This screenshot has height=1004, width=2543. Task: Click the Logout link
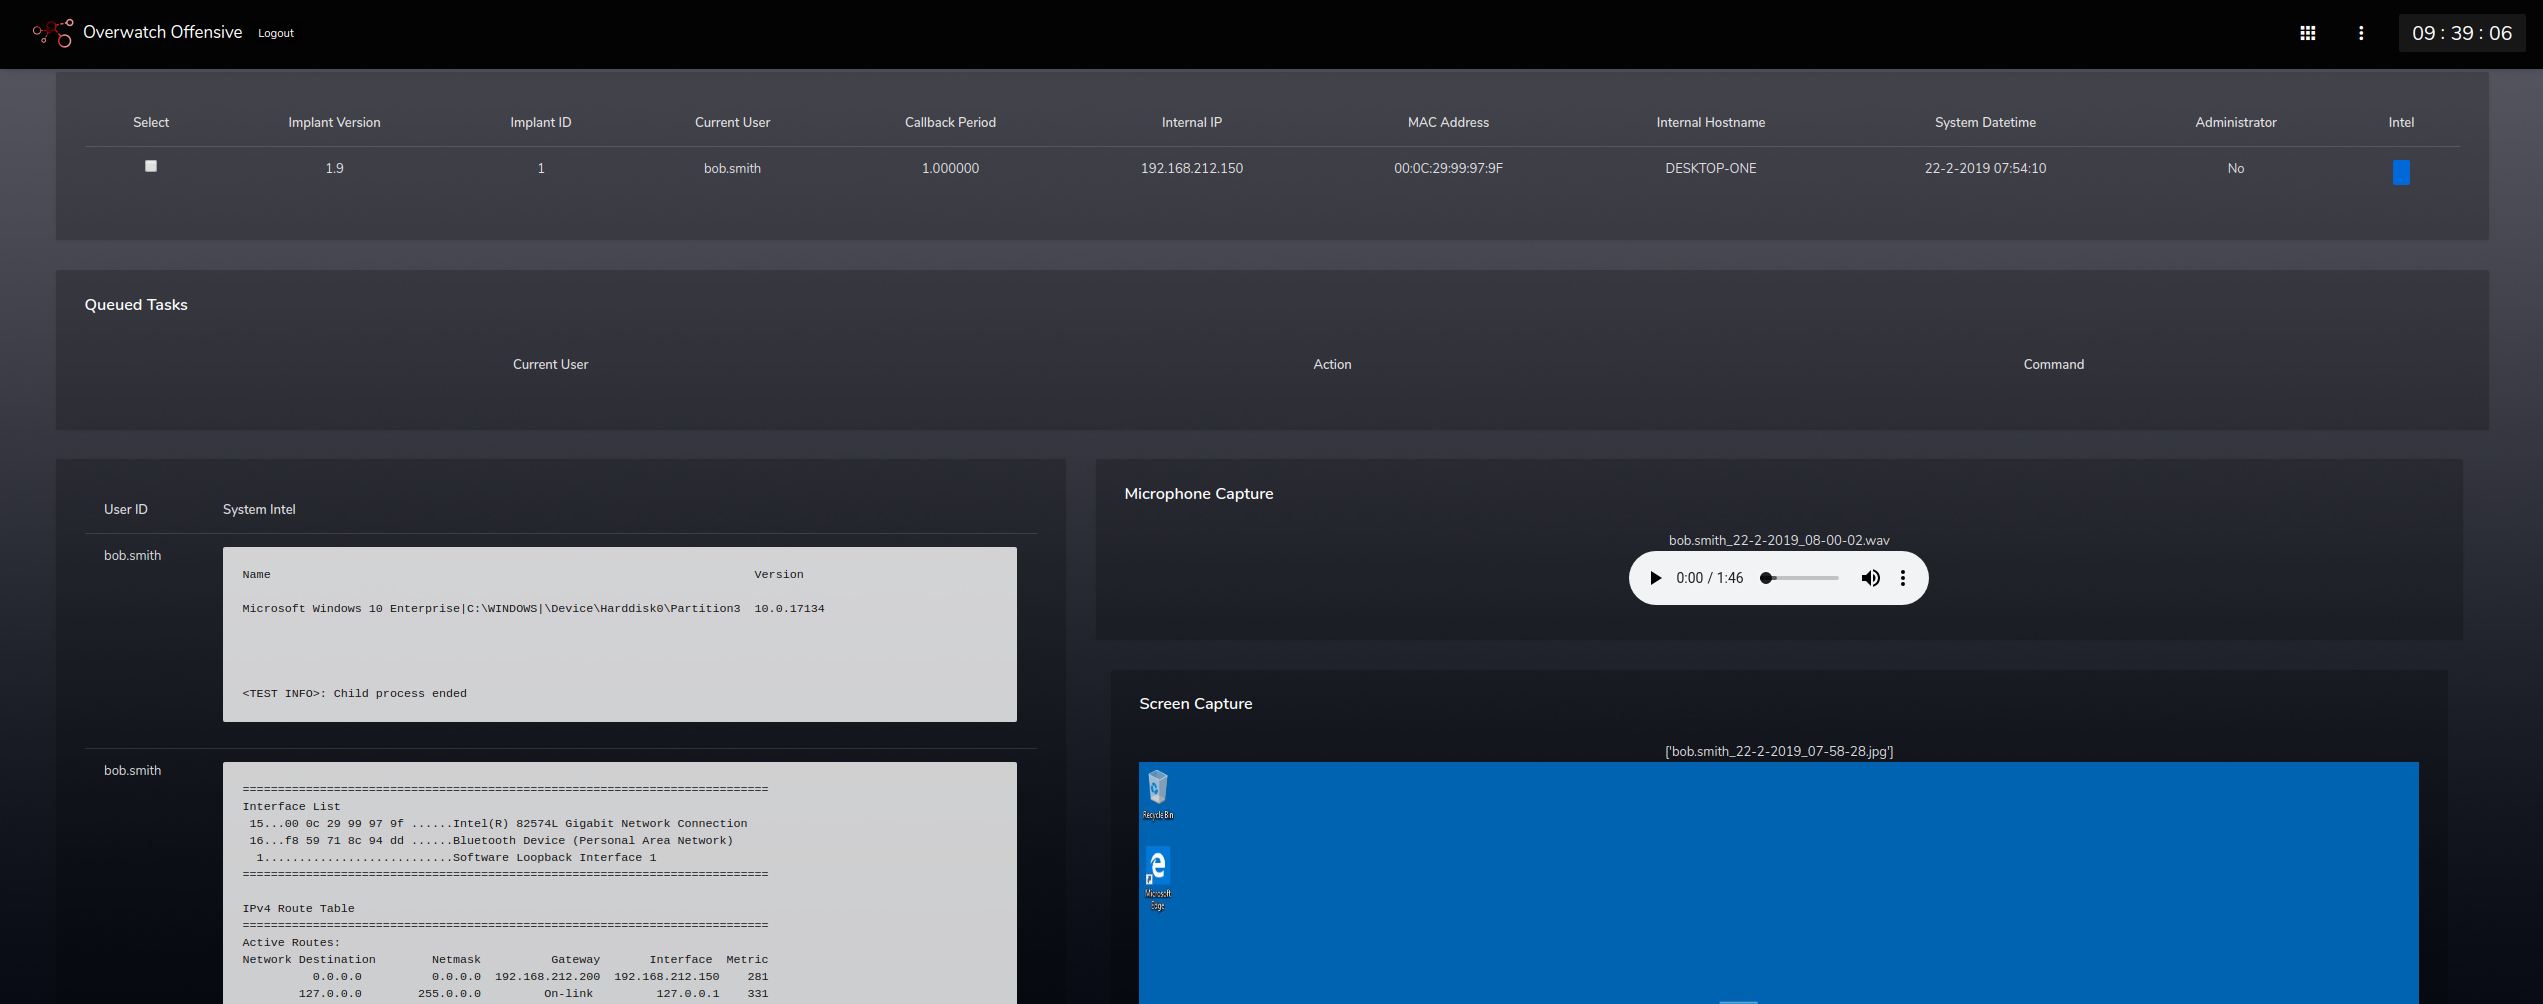276,33
